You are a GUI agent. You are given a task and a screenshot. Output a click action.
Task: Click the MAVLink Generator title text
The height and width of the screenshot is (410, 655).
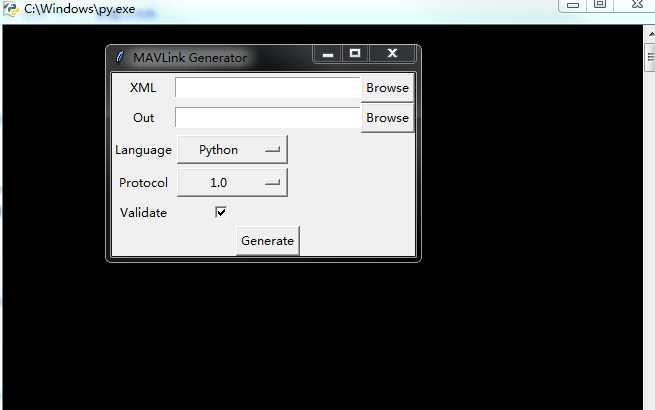190,58
